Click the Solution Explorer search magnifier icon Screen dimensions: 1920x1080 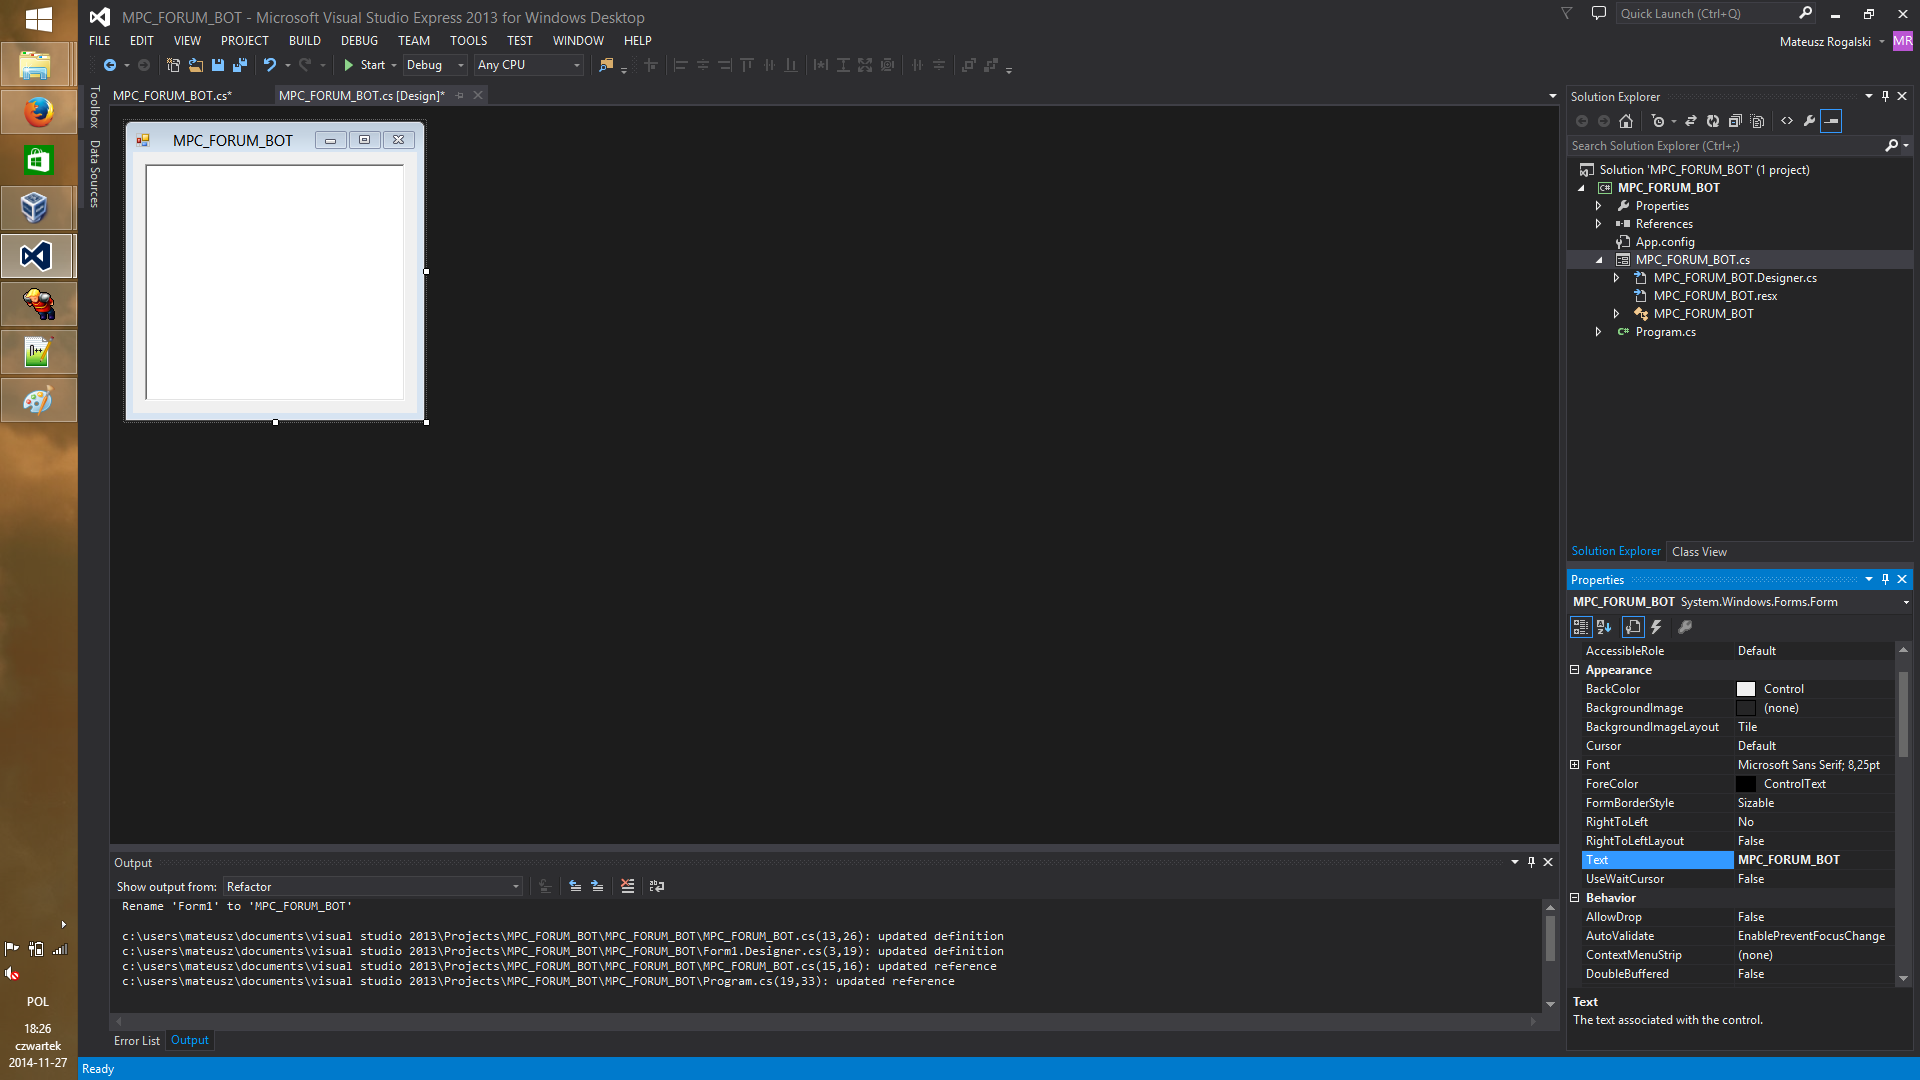click(1891, 146)
